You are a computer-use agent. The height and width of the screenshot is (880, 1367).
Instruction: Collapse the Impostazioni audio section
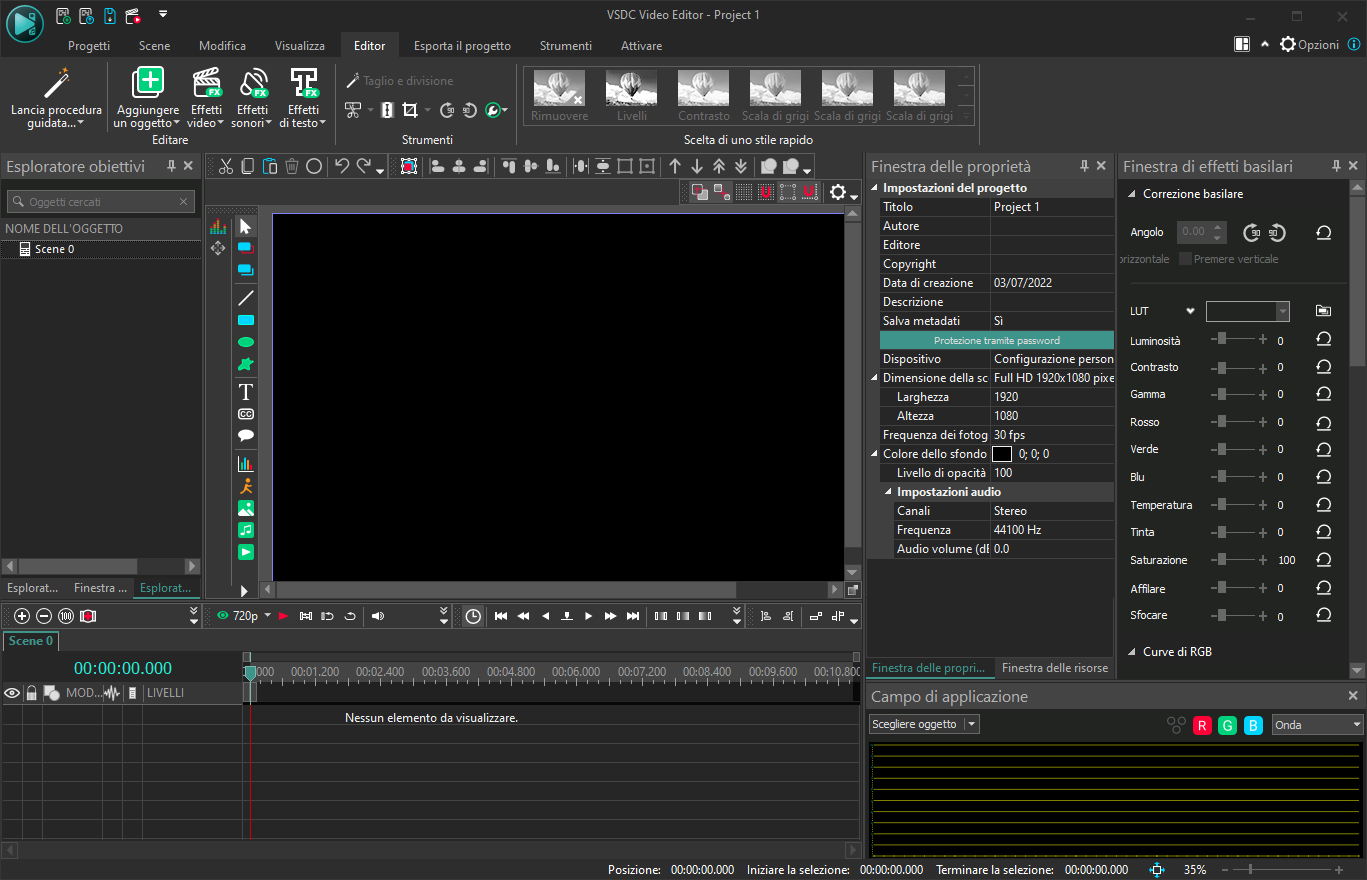click(888, 492)
